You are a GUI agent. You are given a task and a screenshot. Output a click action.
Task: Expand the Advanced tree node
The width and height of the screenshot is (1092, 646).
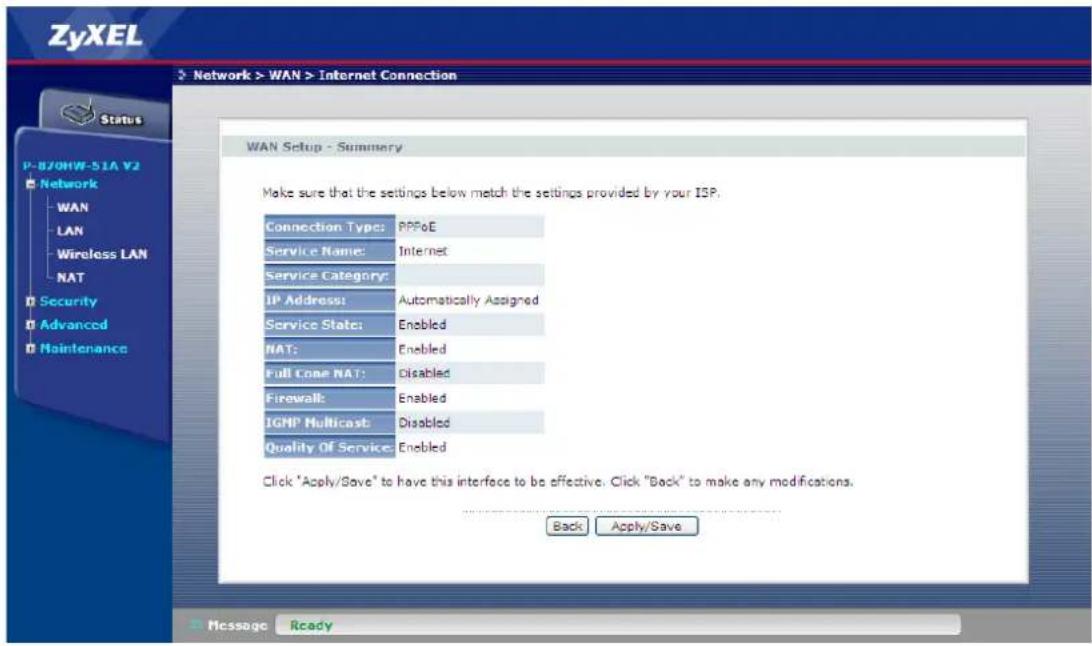point(30,325)
